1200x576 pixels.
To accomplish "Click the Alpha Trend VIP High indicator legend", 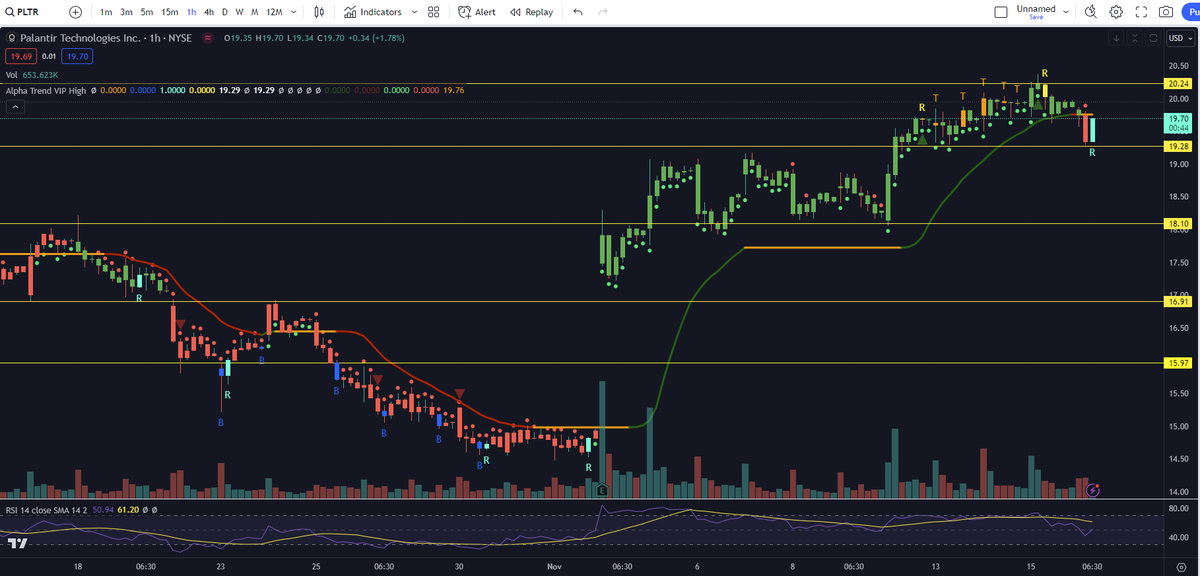I will (46, 90).
